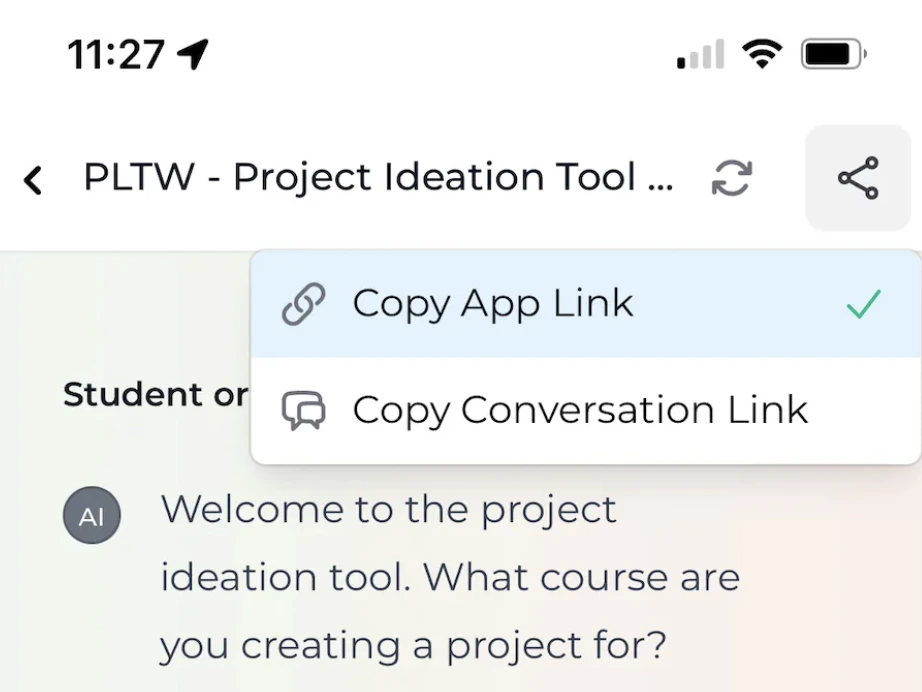
Task: Click the welcome message text
Action: (450, 577)
